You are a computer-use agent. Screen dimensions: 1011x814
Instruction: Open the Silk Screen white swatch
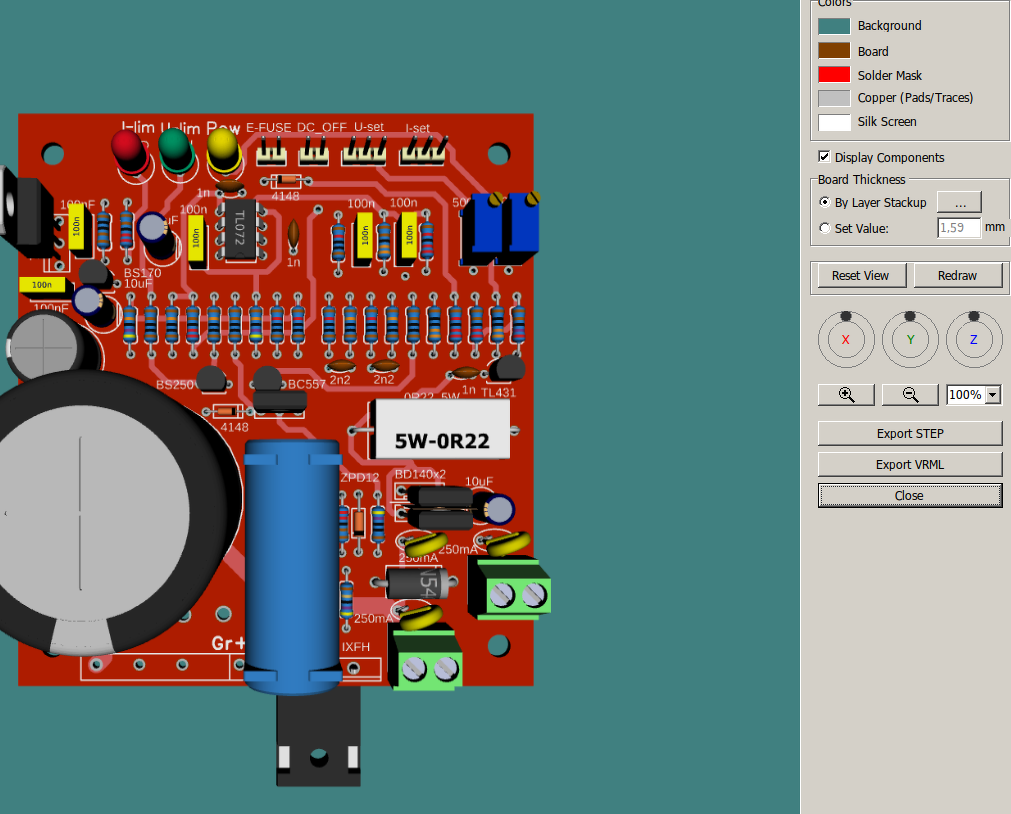[x=834, y=122]
